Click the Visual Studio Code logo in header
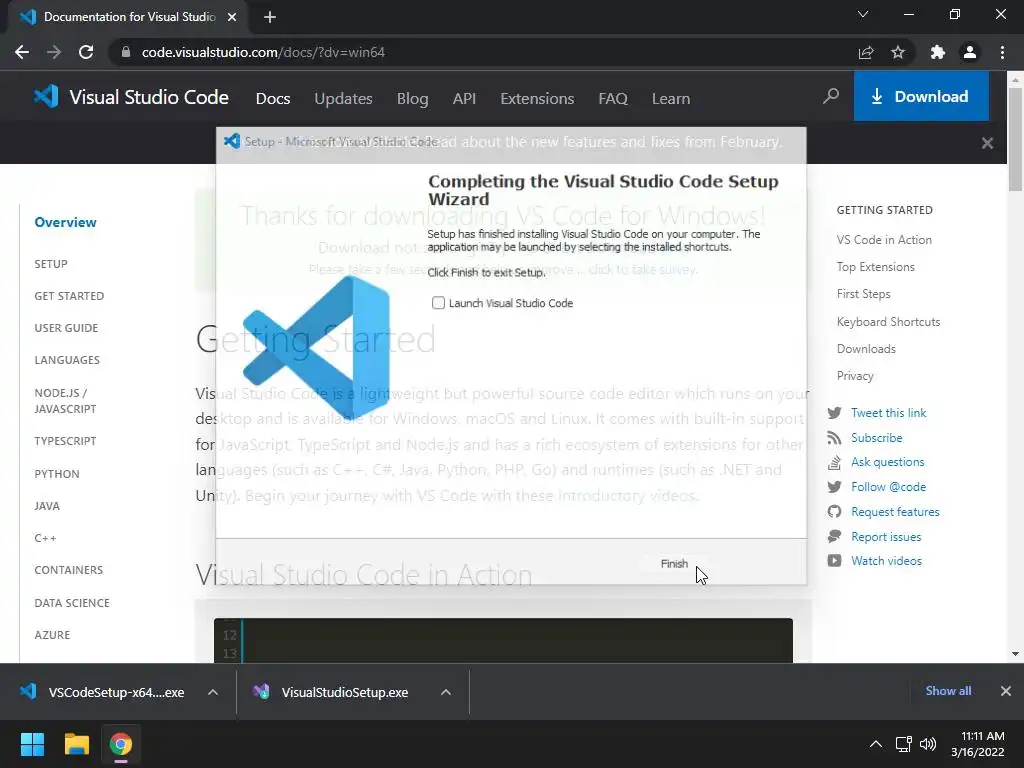 point(131,97)
